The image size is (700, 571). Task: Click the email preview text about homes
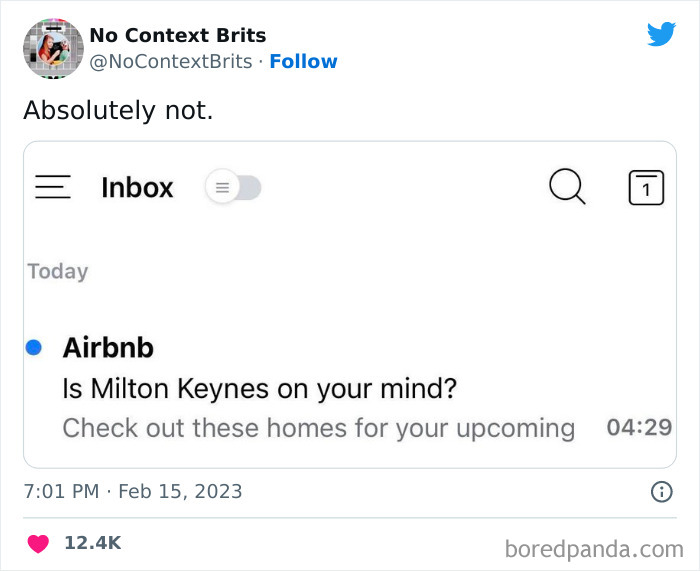[318, 428]
